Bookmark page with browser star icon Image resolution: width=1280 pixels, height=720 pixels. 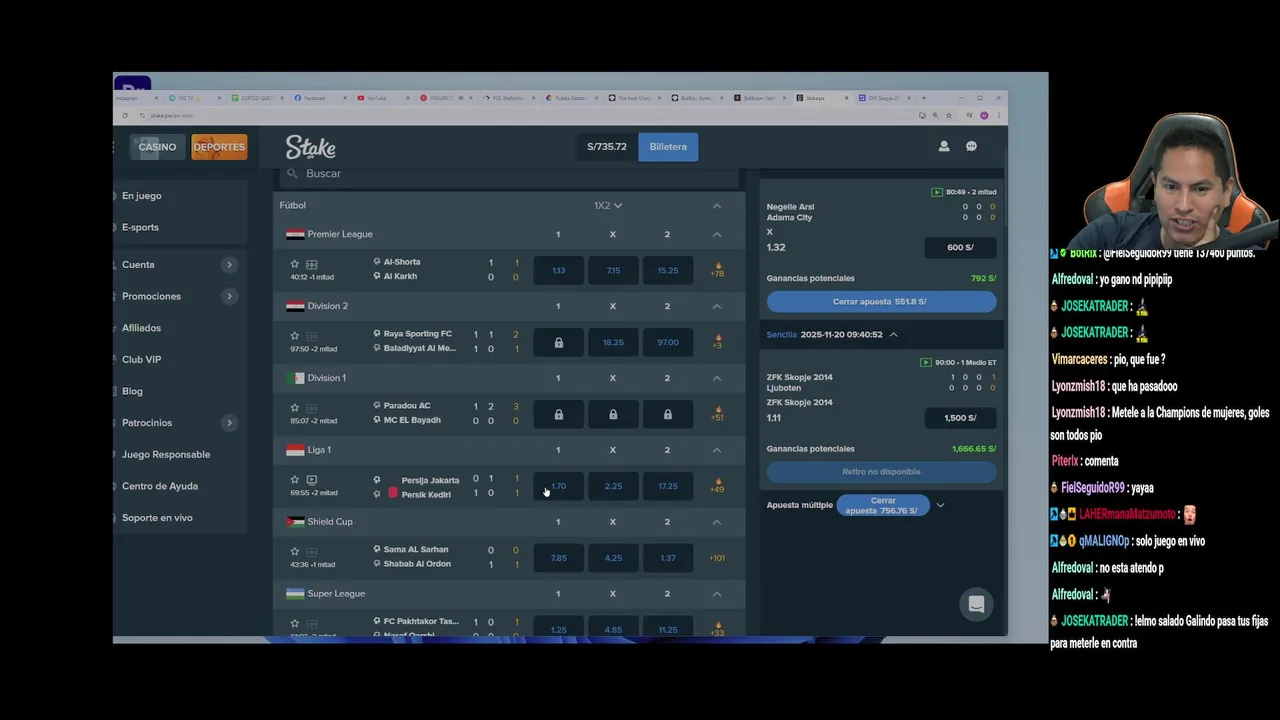949,115
